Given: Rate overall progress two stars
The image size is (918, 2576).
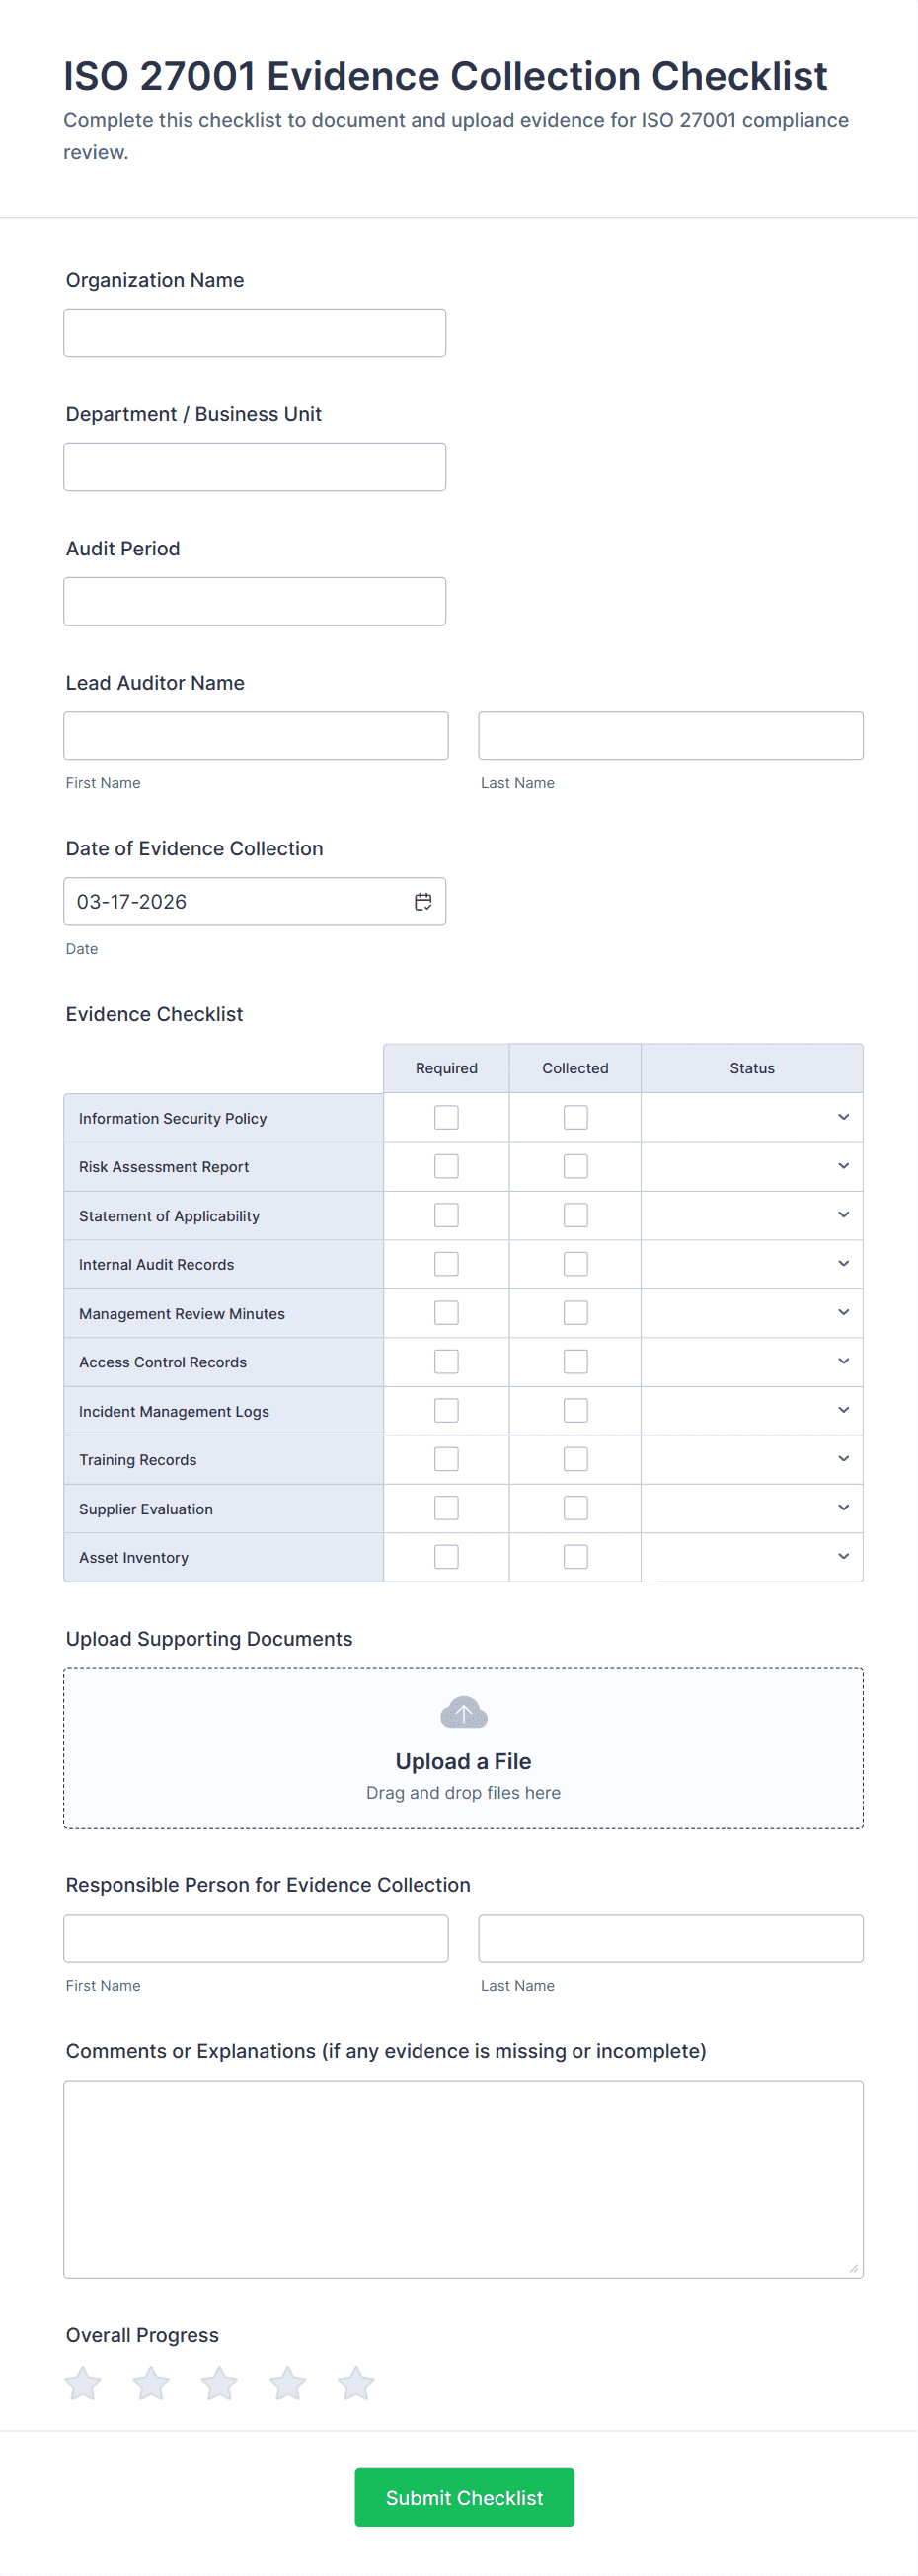Looking at the screenshot, I should (x=151, y=2383).
